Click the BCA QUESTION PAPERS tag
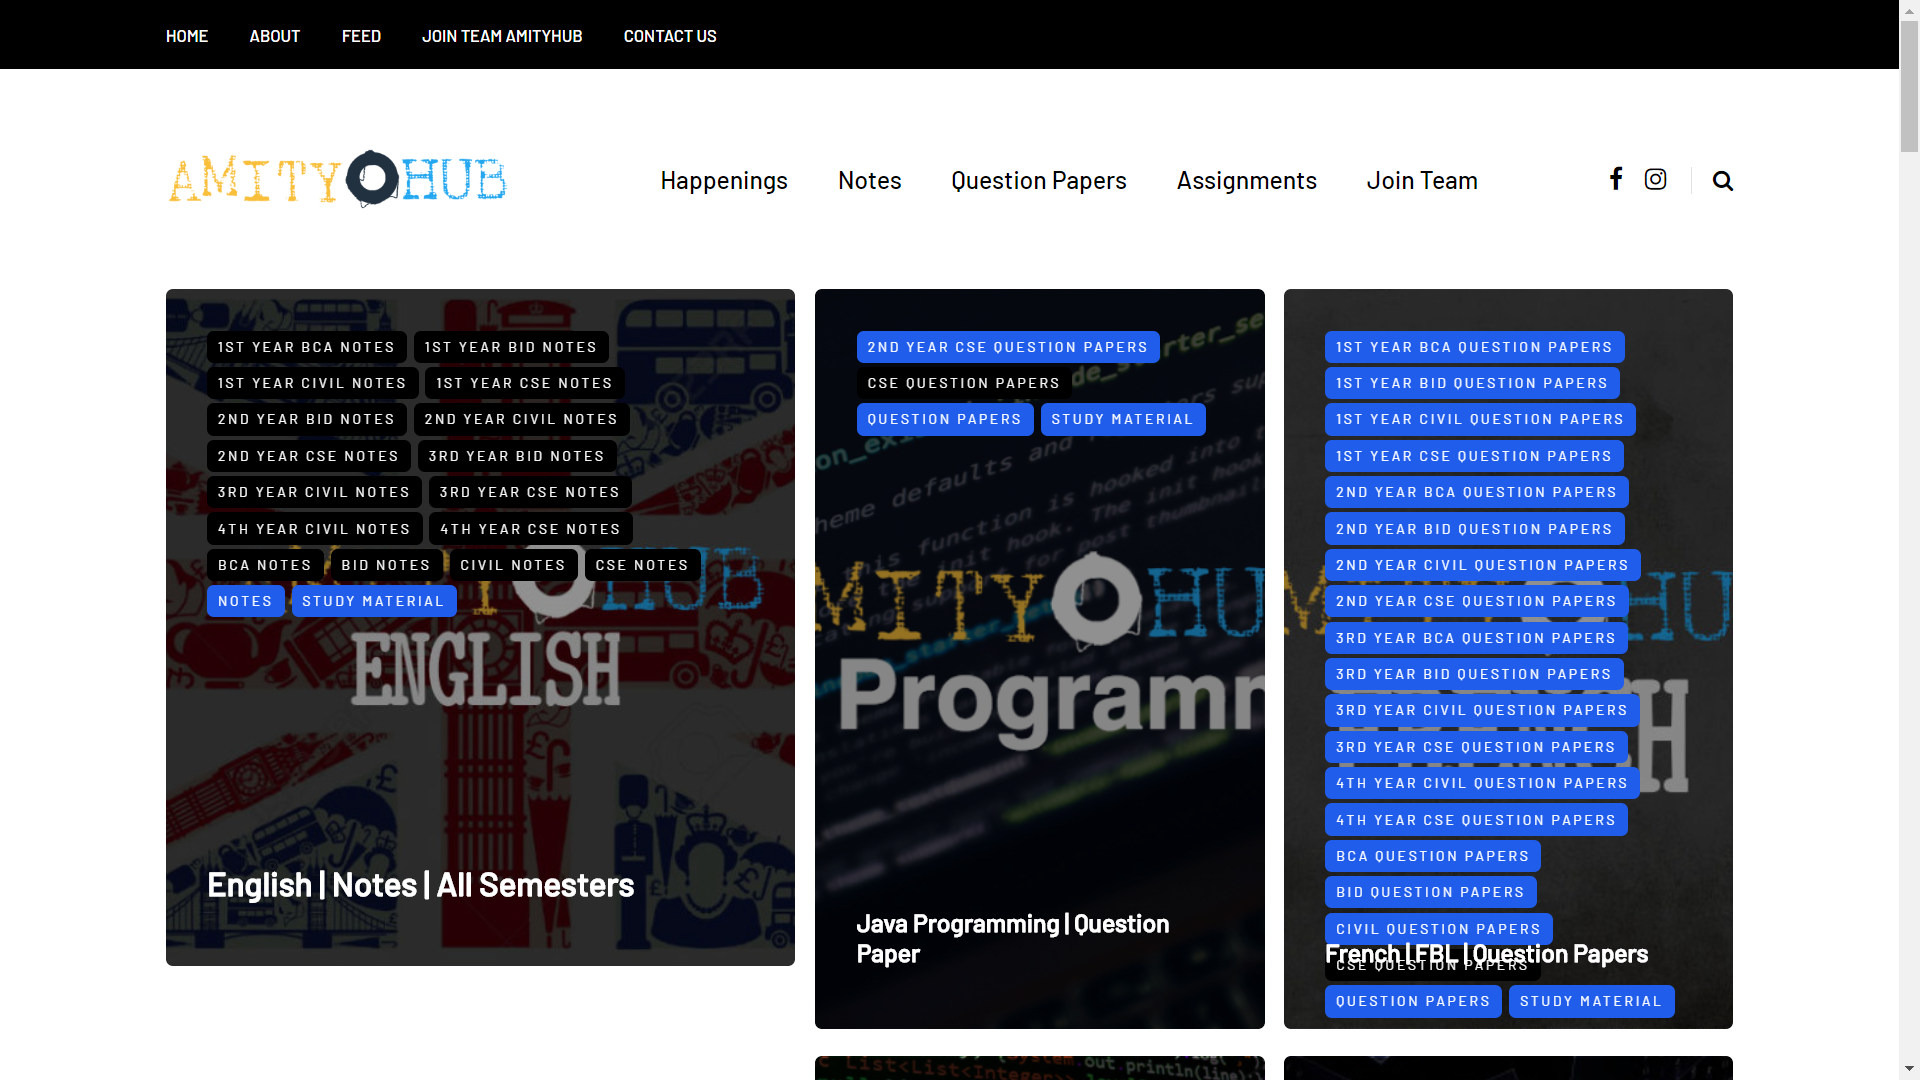1920x1080 pixels. [x=1432, y=856]
